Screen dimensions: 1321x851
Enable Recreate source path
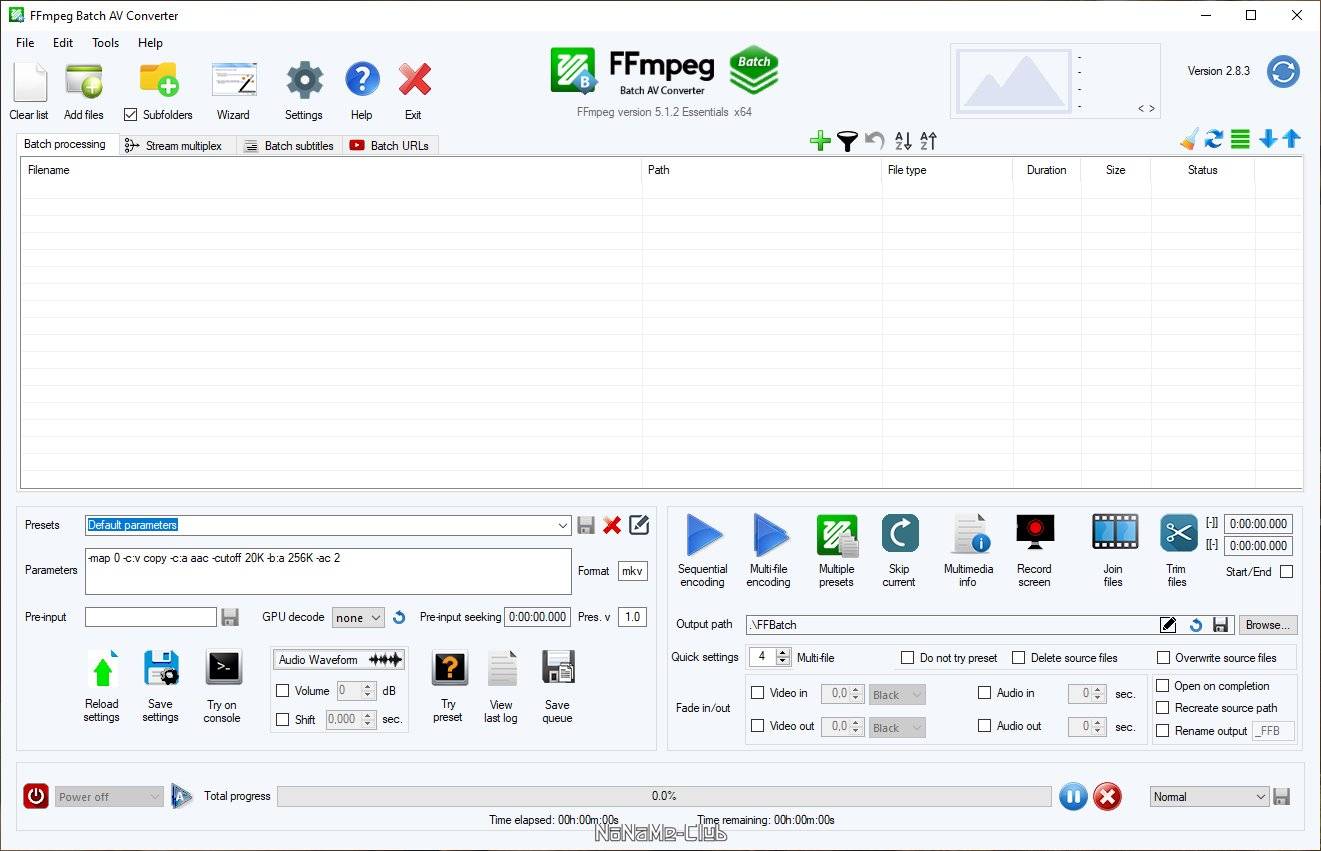click(1162, 708)
